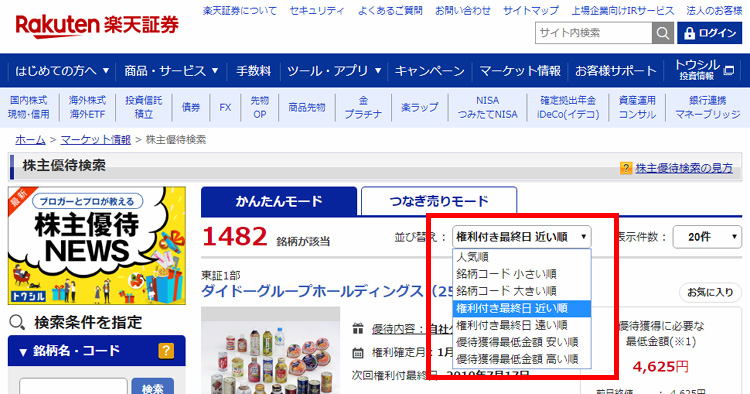The width and height of the screenshot is (750, 394).
Task: Go to 楽ラップ section
Action: tap(419, 107)
